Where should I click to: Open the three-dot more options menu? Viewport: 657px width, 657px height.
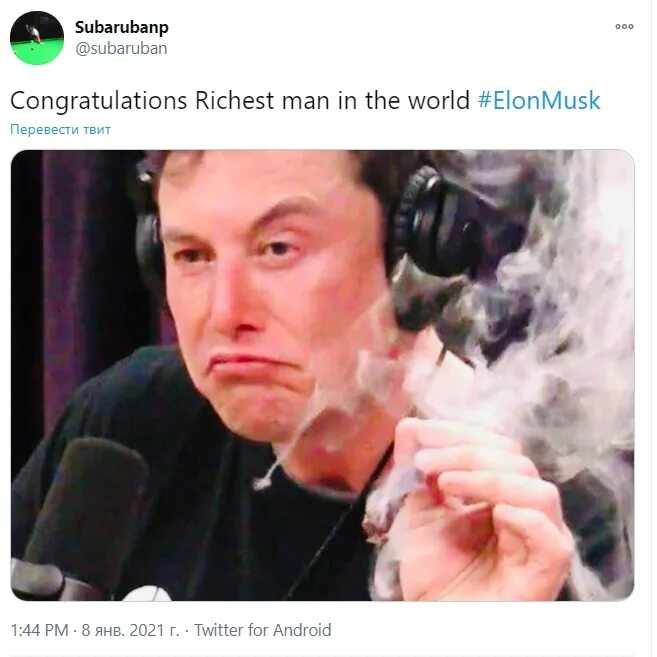tap(624, 26)
